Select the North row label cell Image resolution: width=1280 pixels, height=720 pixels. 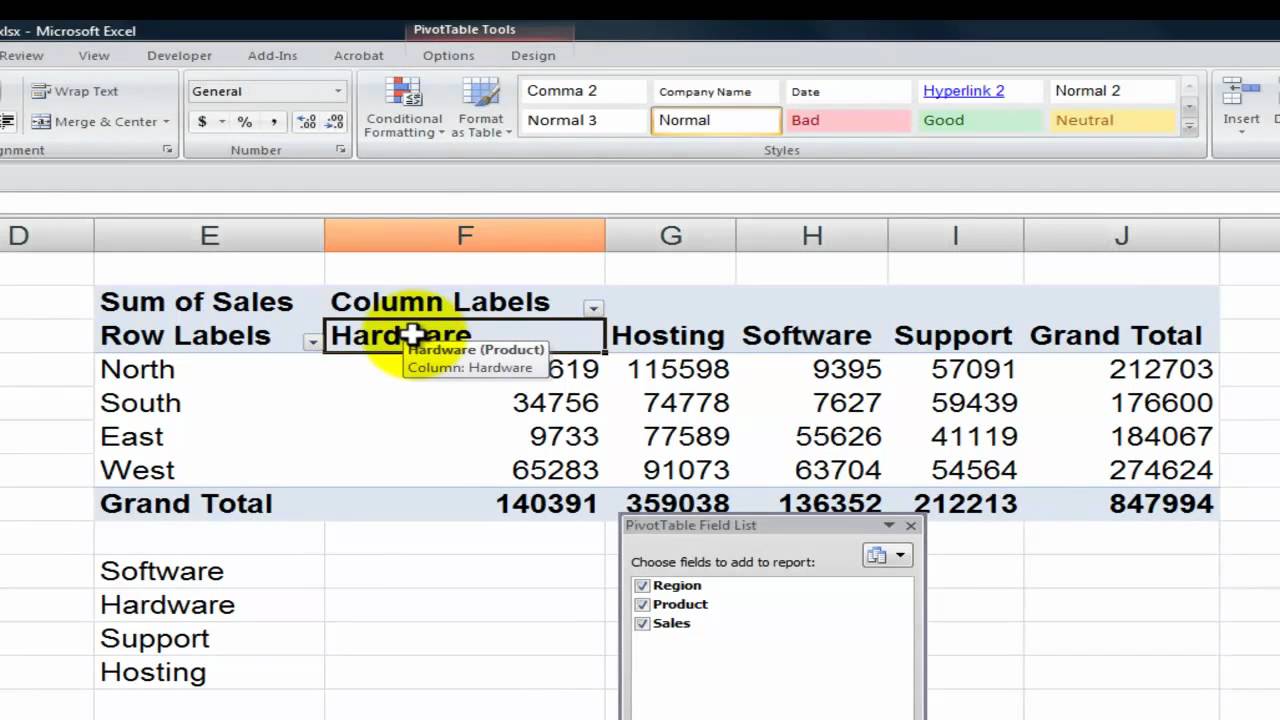coord(209,369)
